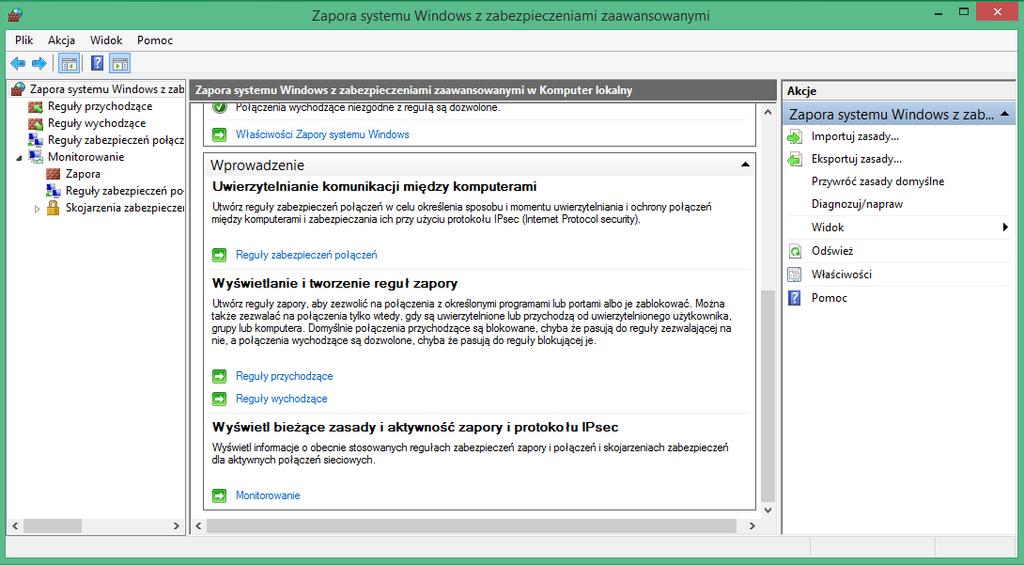The image size is (1024, 565).
Task: Click the Reguły zabezpieczeń połączeń tree icon
Action: click(x=36, y=140)
